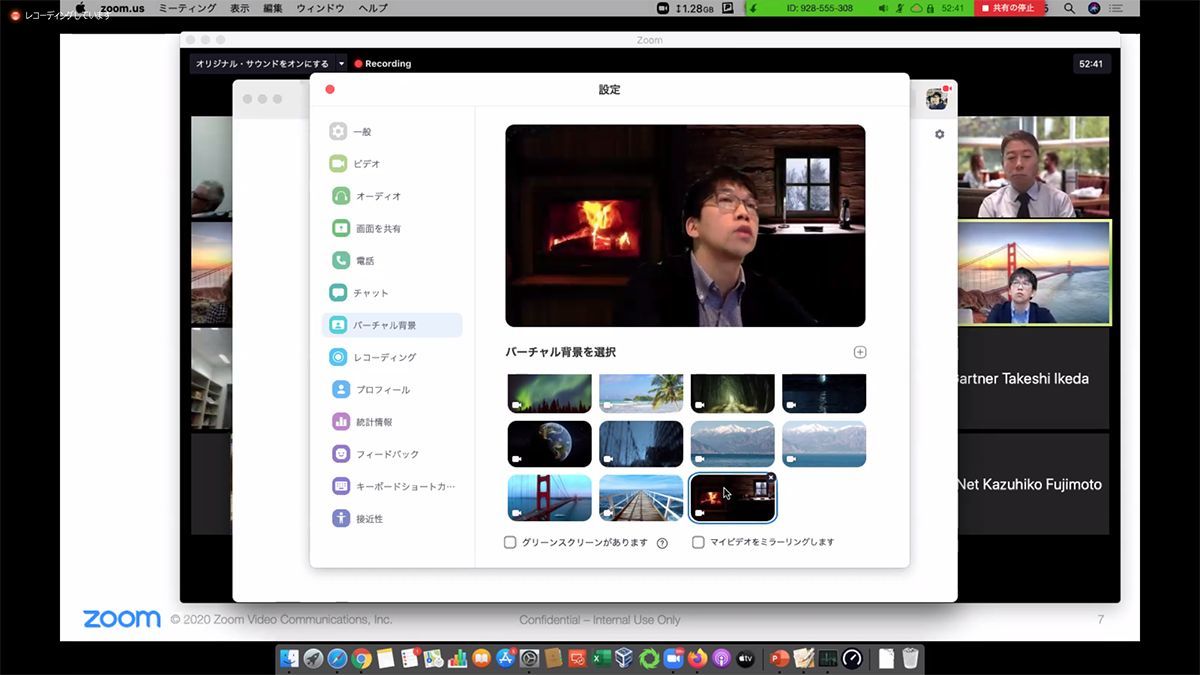Viewport: 1200px width, 675px height.
Task: Choose the Earth from space background thumbnail
Action: coord(549,444)
